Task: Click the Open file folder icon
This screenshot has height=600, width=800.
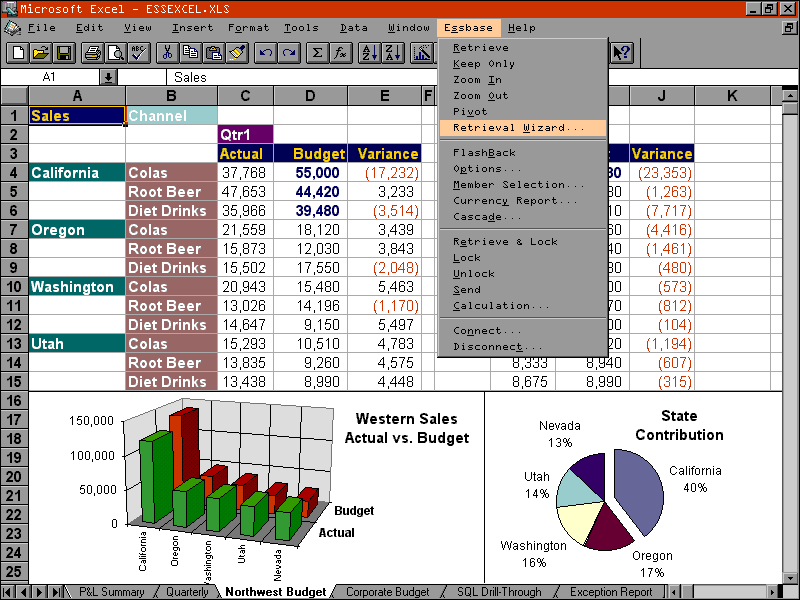Action: (41, 53)
